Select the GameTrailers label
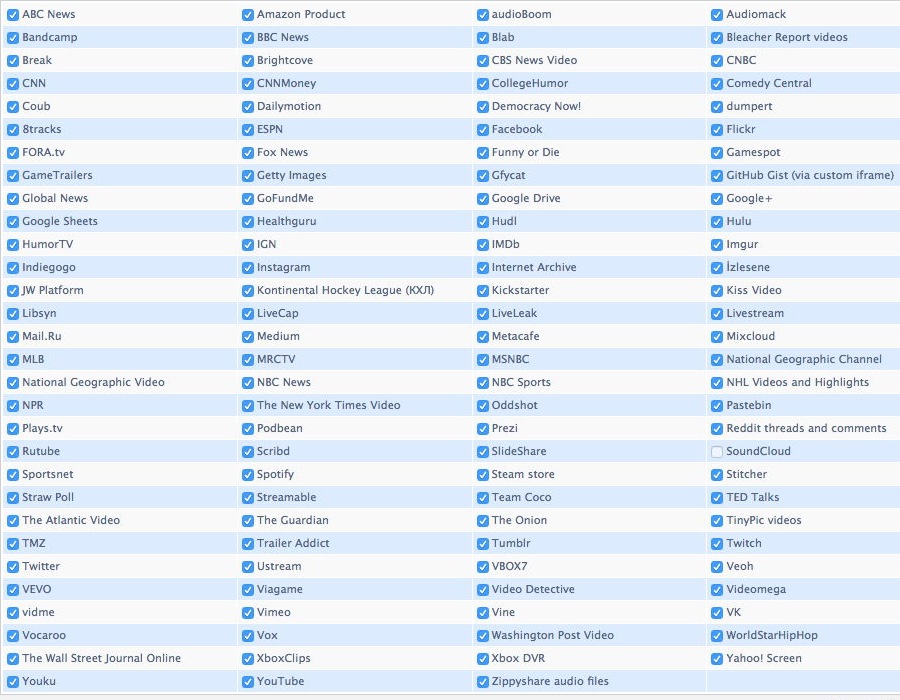900x700 pixels. 57,175
